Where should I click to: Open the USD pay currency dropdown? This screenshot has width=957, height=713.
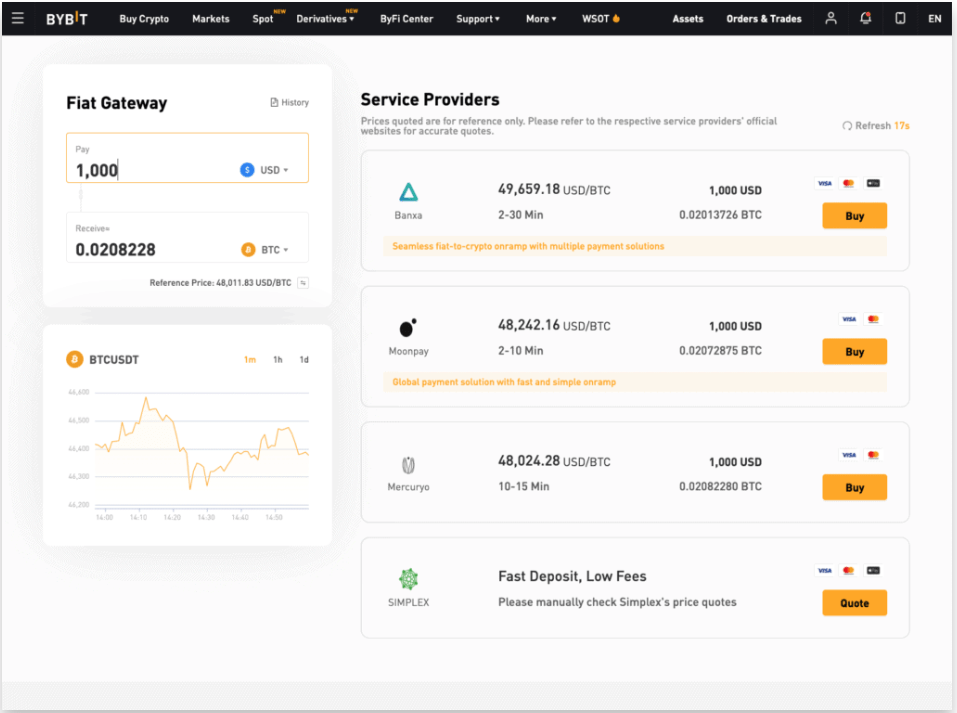pyautogui.click(x=265, y=170)
